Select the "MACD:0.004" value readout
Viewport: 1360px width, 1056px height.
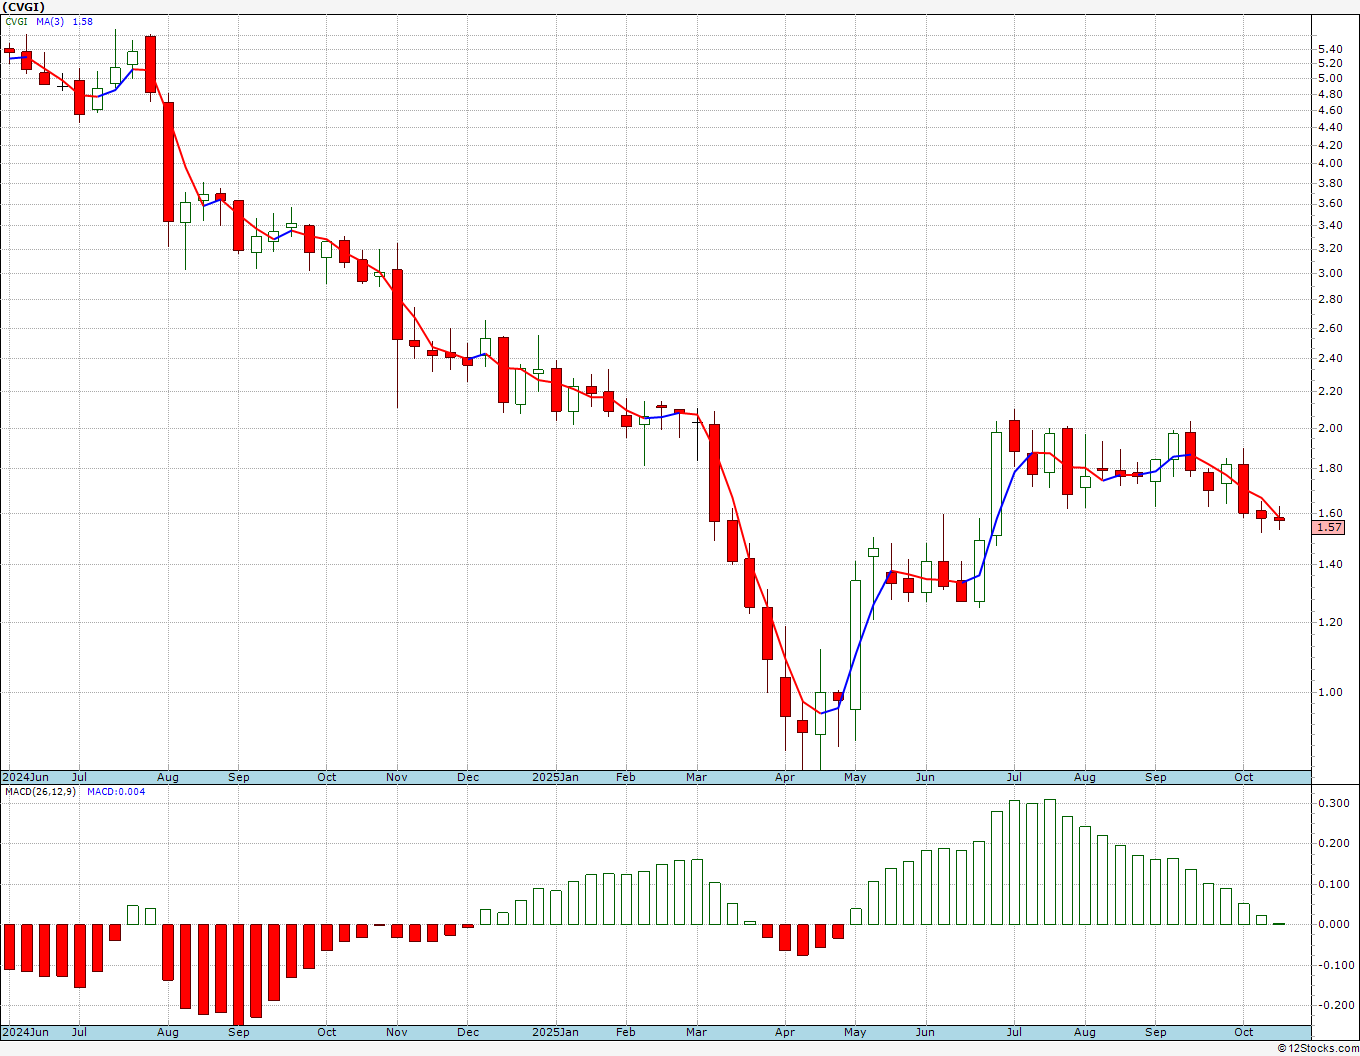coord(116,792)
